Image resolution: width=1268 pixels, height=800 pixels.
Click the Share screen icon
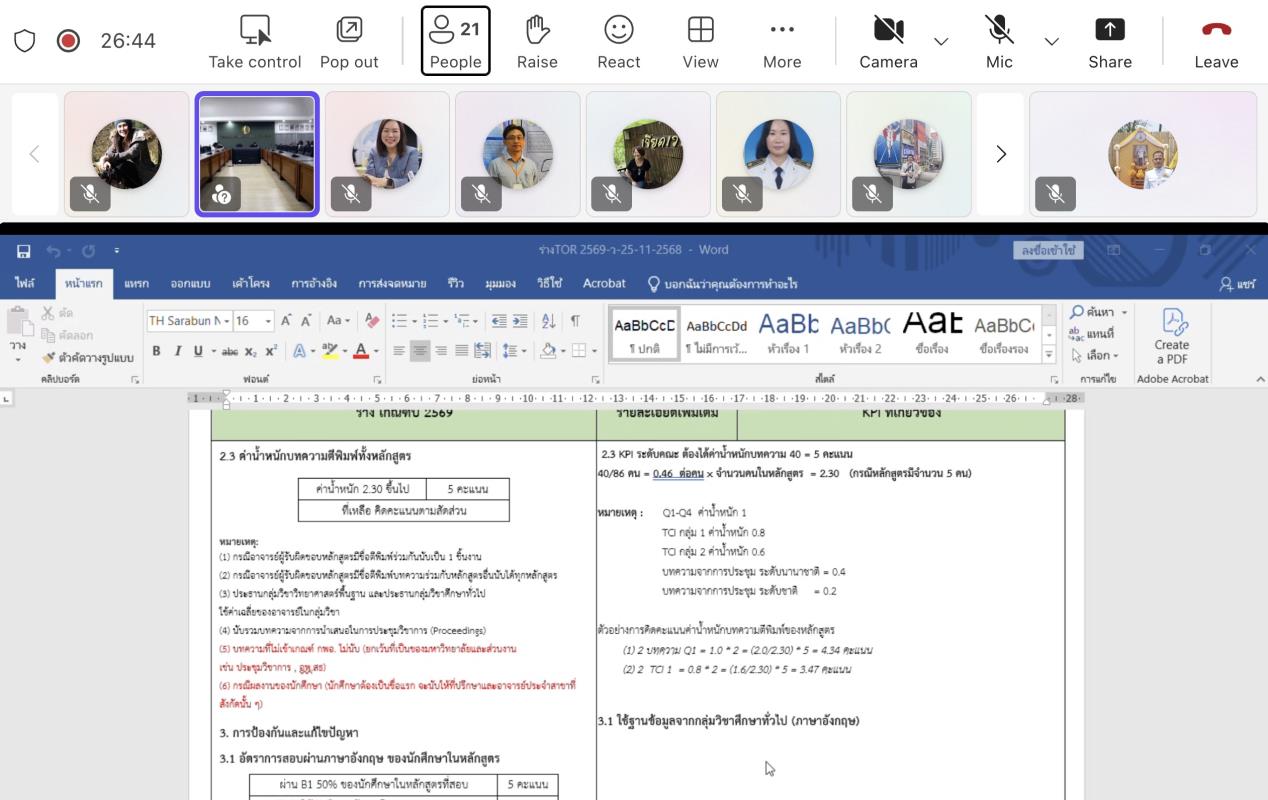pyautogui.click(x=1109, y=31)
